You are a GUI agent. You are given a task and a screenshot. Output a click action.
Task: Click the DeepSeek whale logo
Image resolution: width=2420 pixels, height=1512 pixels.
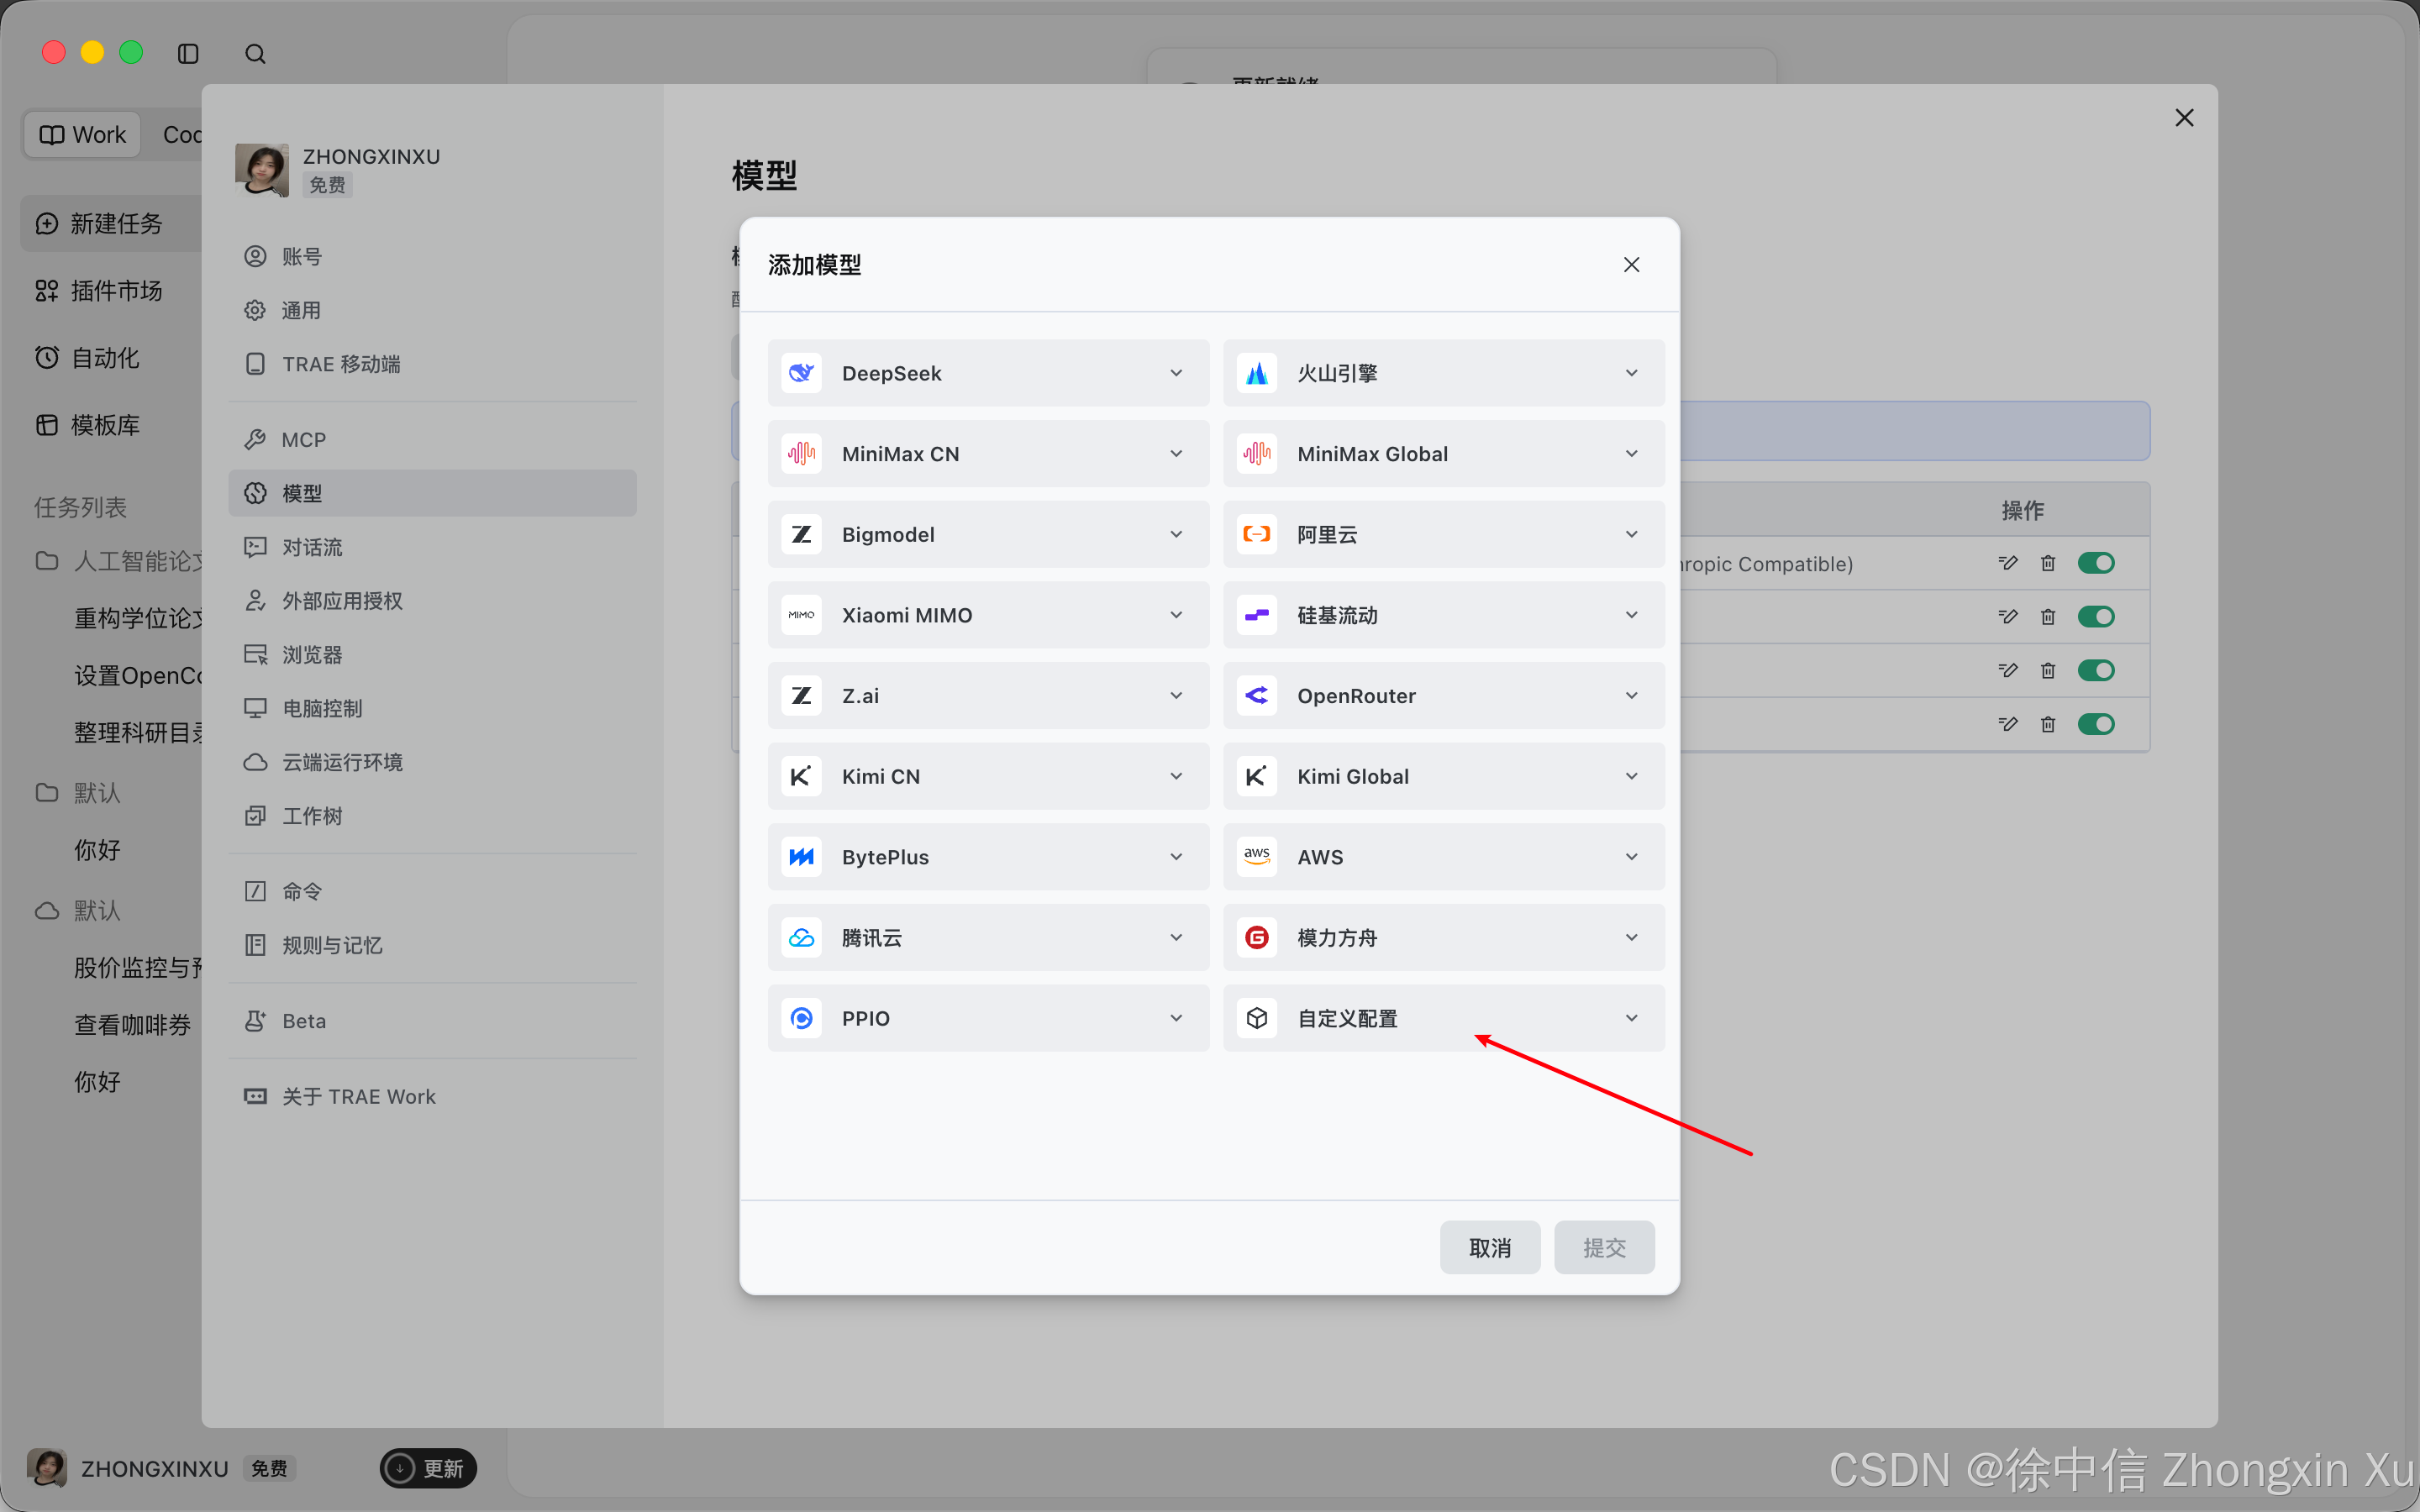[x=802, y=373]
